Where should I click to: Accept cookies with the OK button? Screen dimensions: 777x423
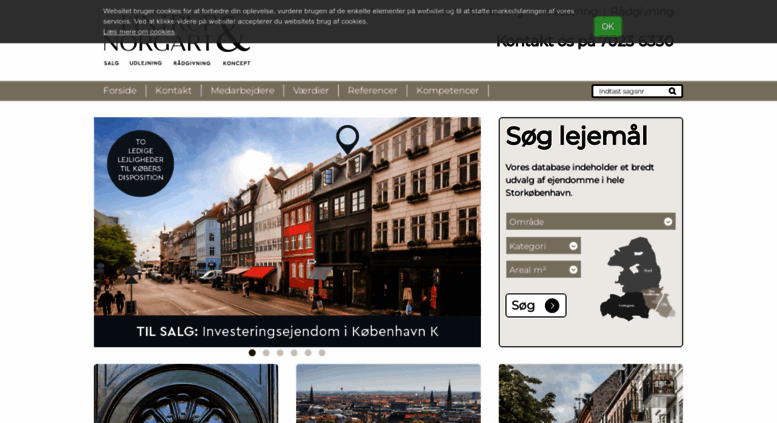[x=608, y=27]
